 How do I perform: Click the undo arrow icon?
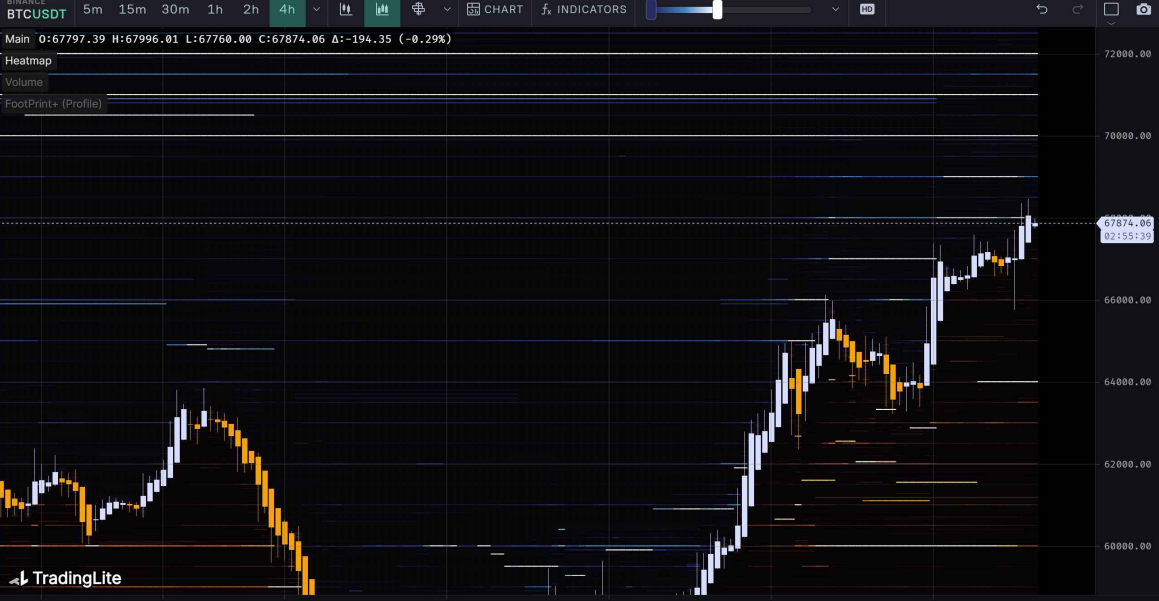[1042, 10]
